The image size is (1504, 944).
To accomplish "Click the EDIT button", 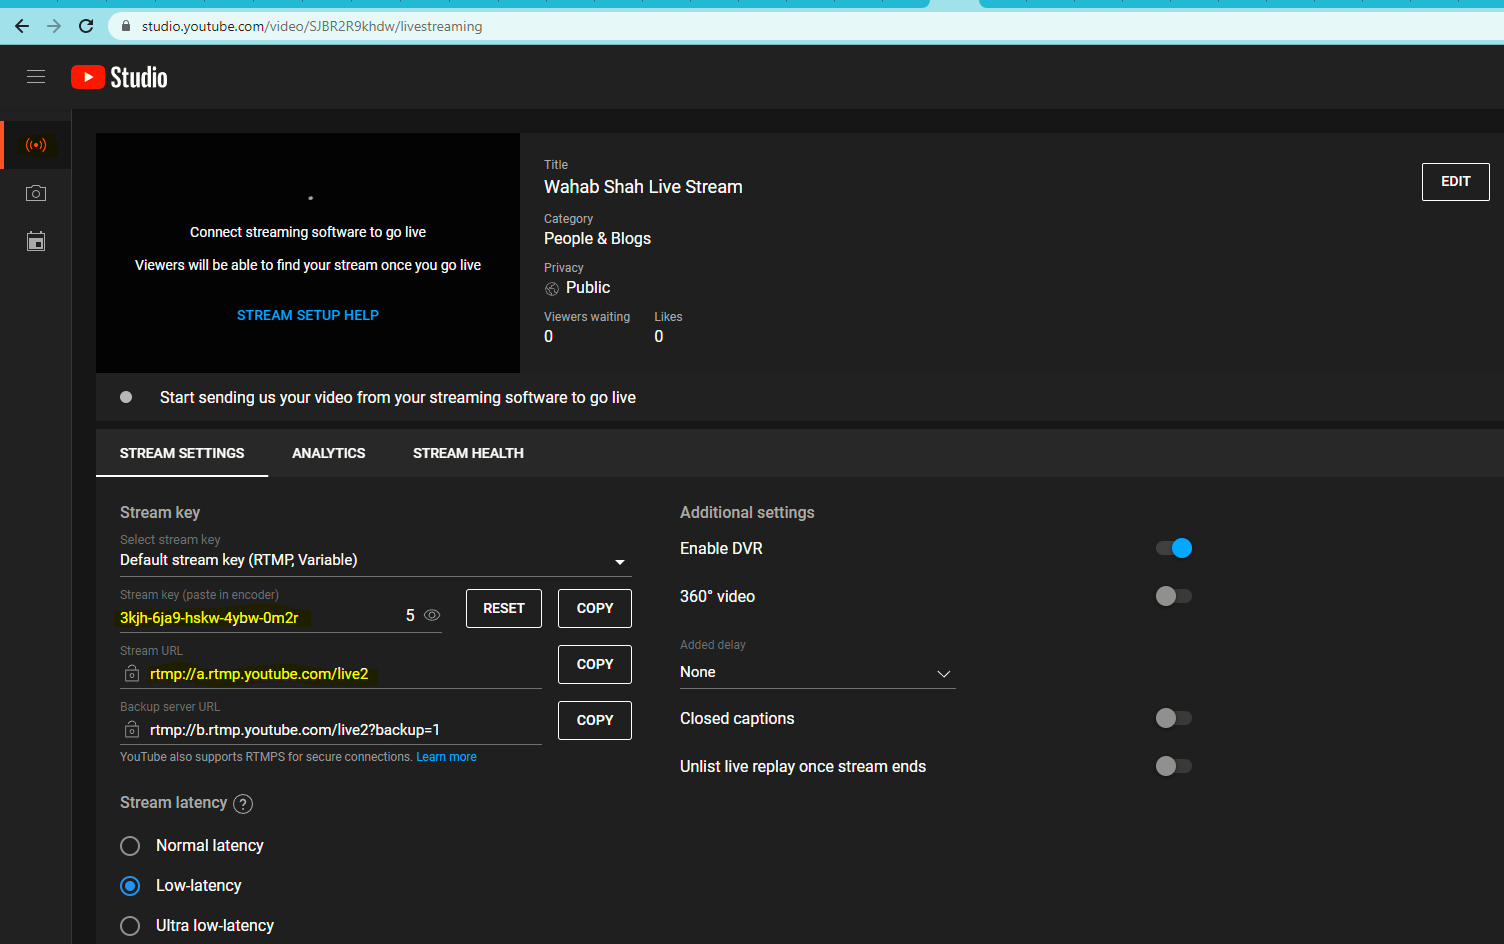I will pos(1456,182).
